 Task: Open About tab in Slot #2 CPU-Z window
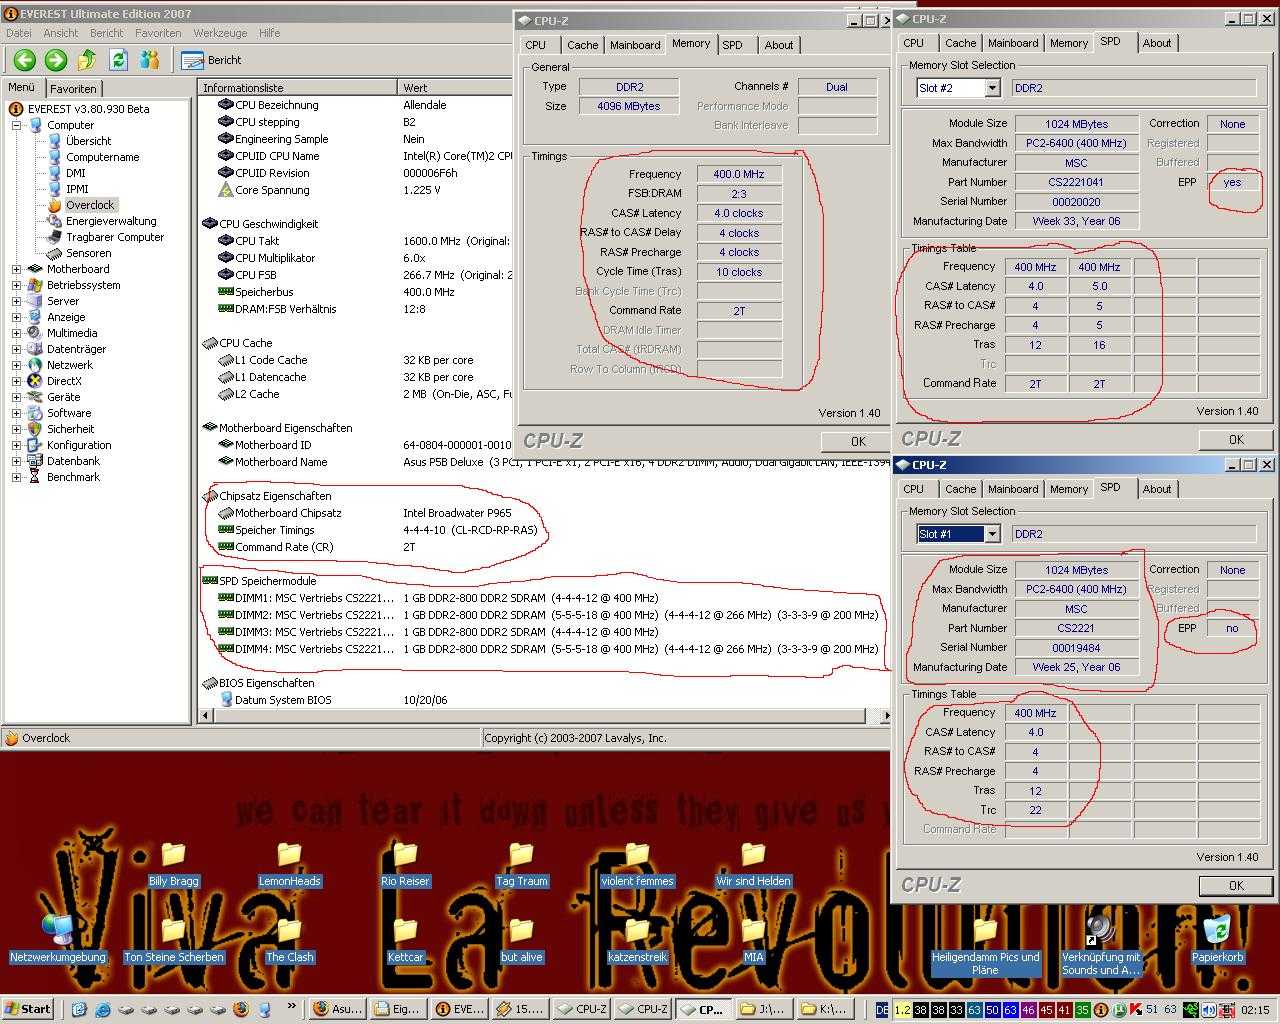1157,43
